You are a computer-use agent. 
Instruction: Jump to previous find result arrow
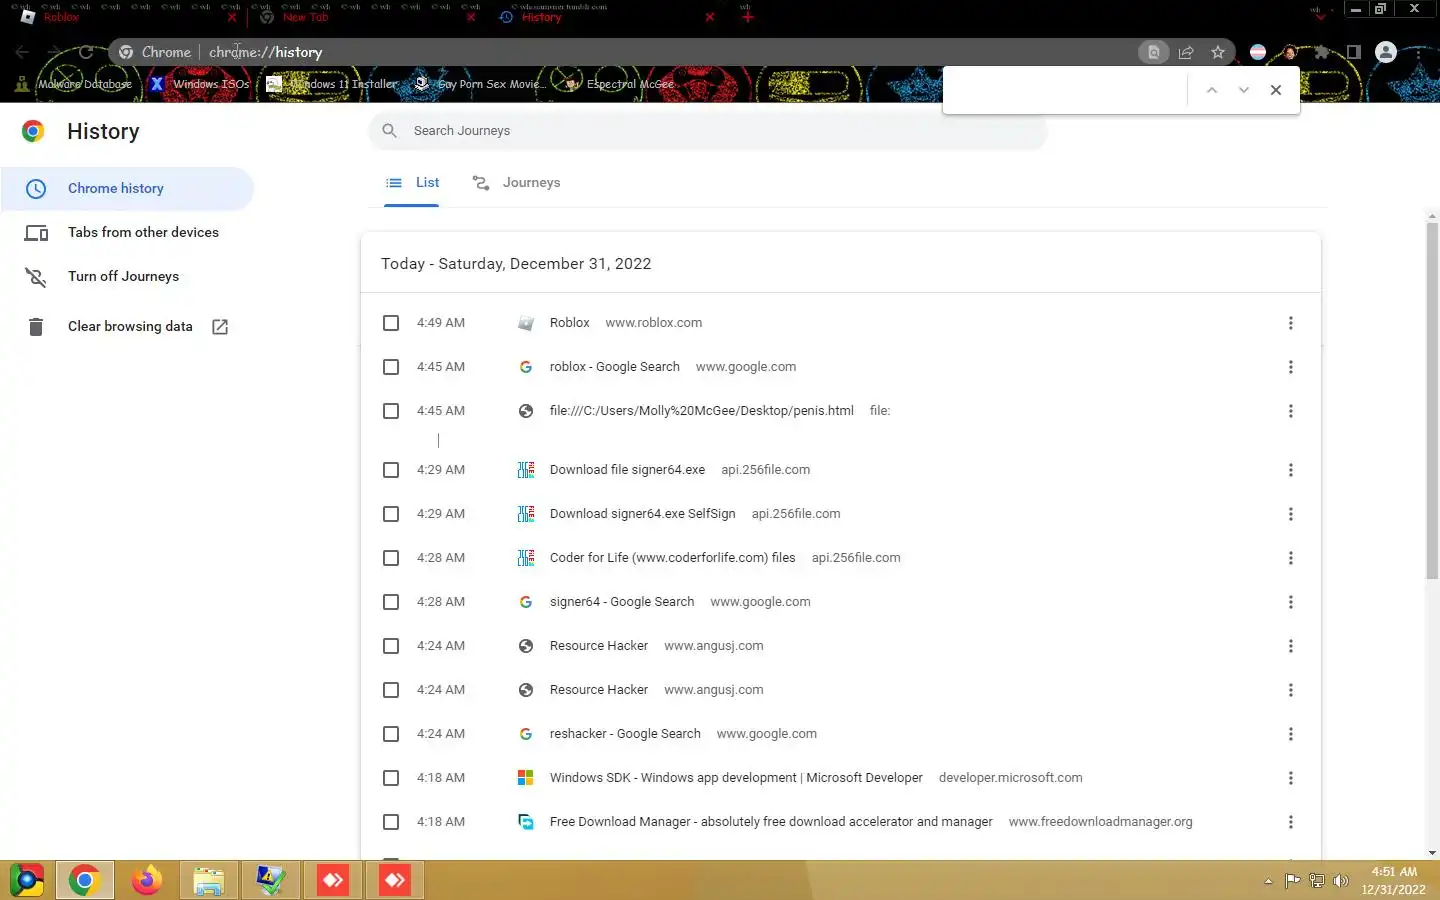click(1212, 90)
